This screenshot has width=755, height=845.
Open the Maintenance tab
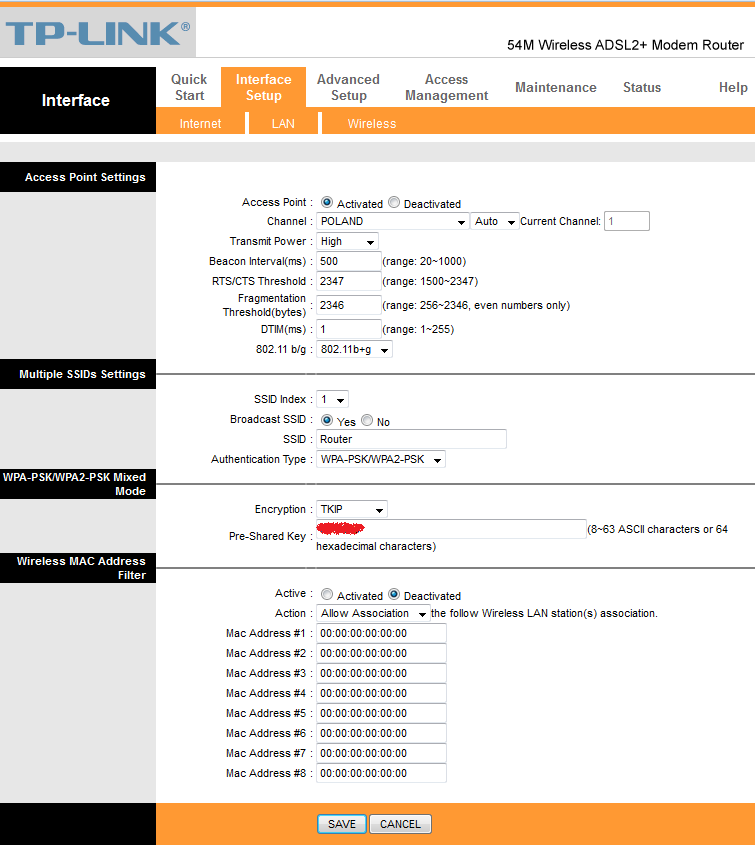[x=556, y=87]
